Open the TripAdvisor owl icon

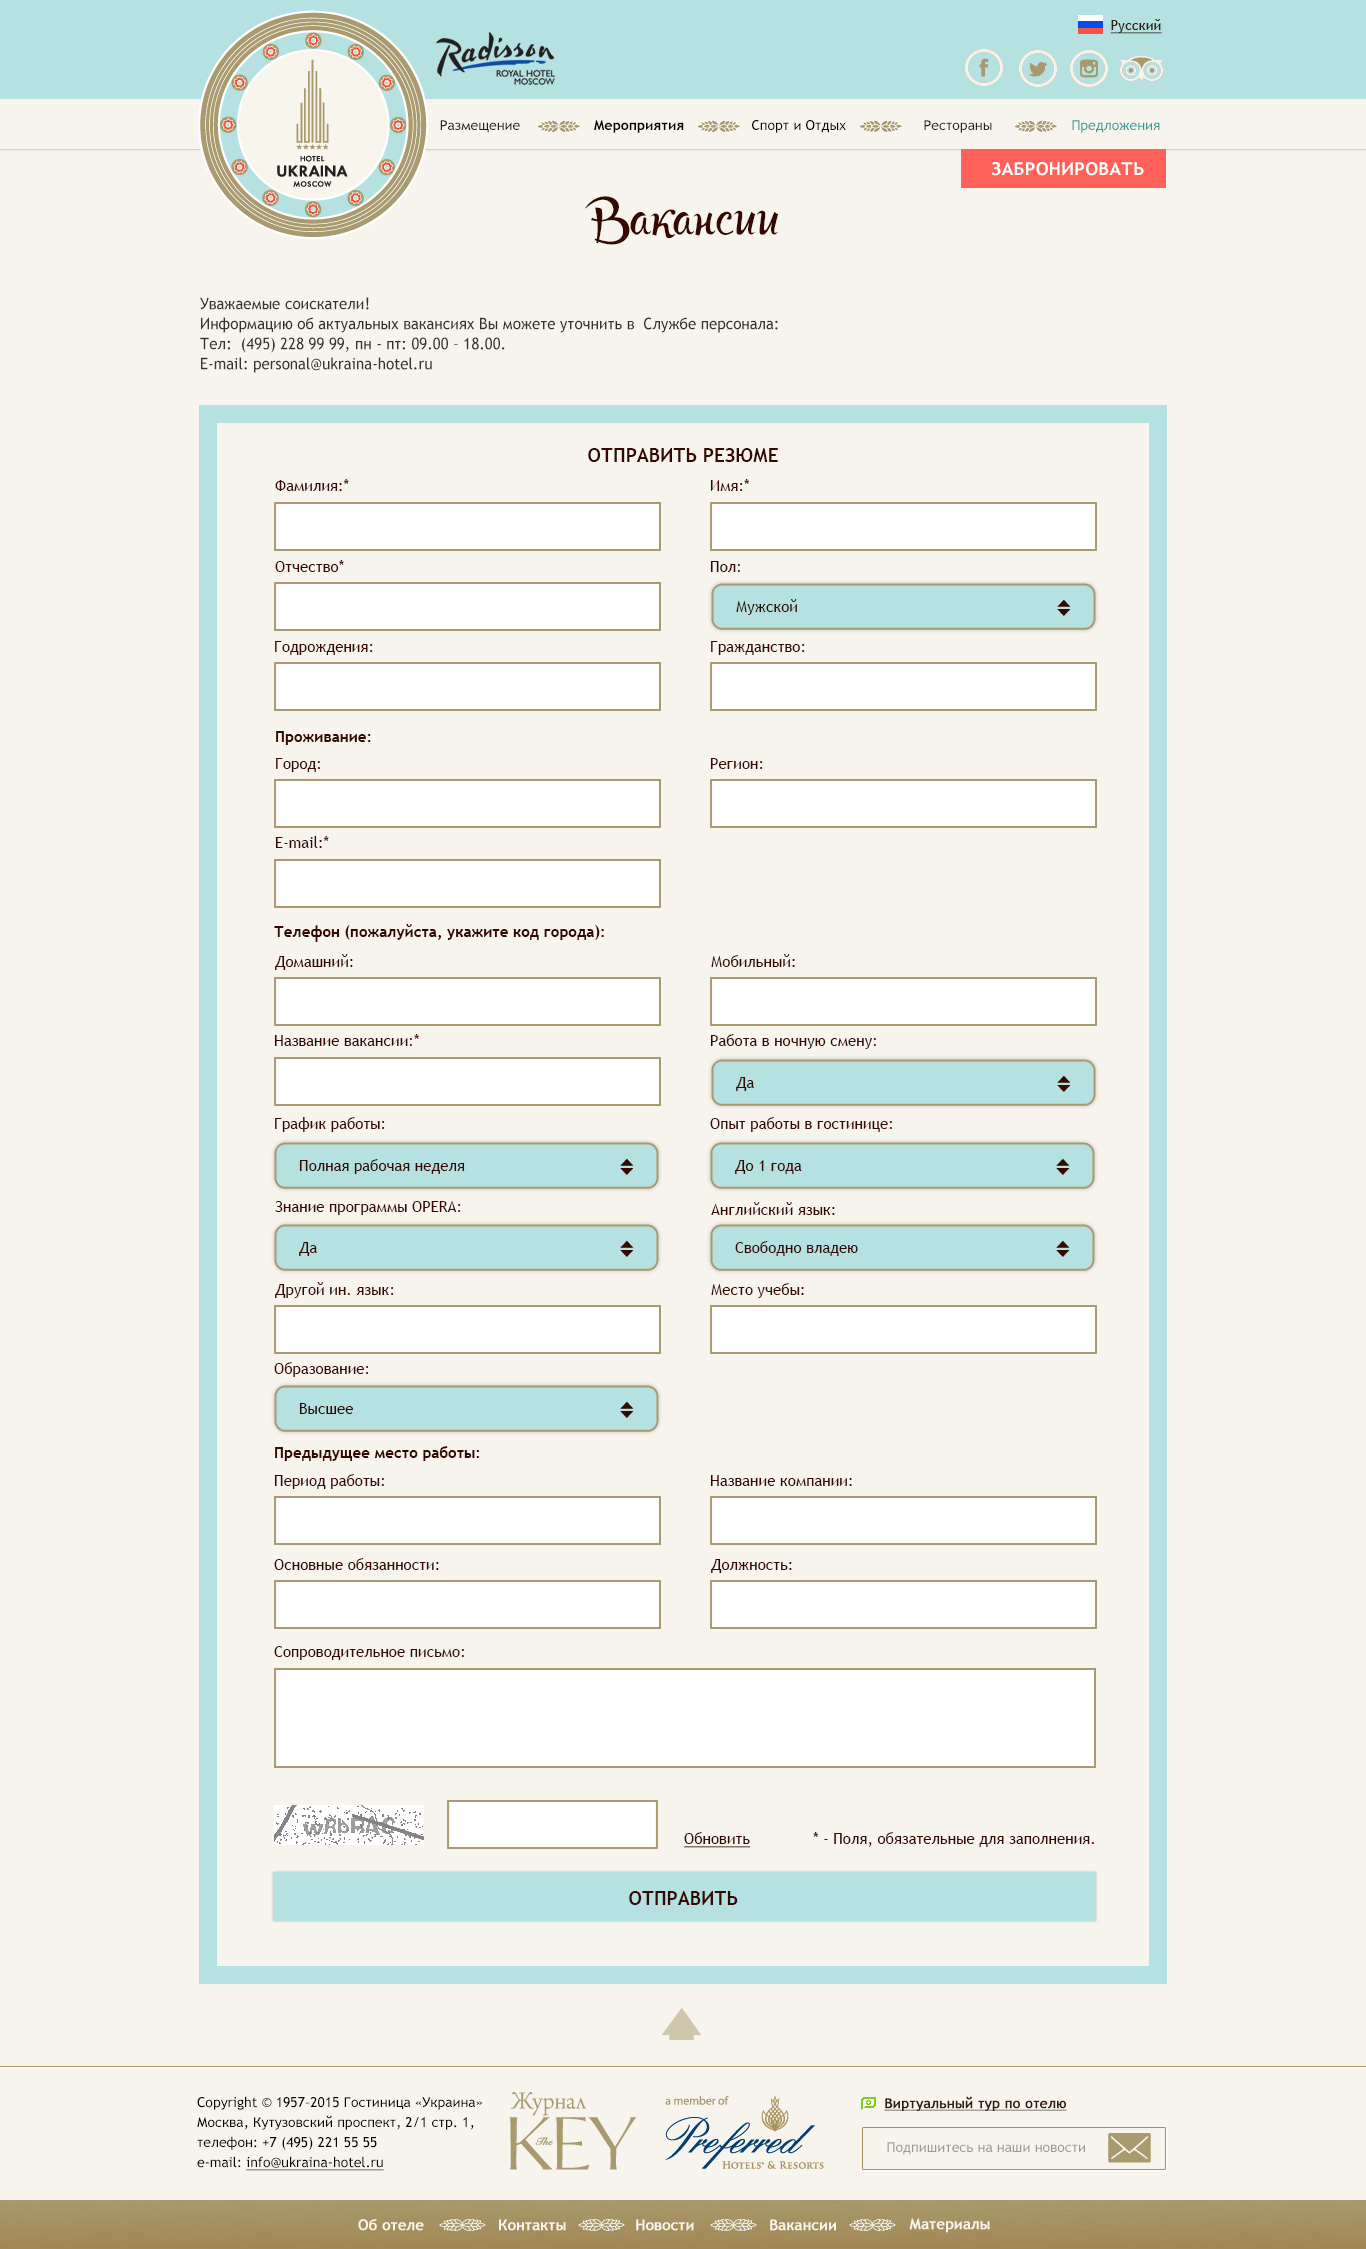[x=1141, y=68]
